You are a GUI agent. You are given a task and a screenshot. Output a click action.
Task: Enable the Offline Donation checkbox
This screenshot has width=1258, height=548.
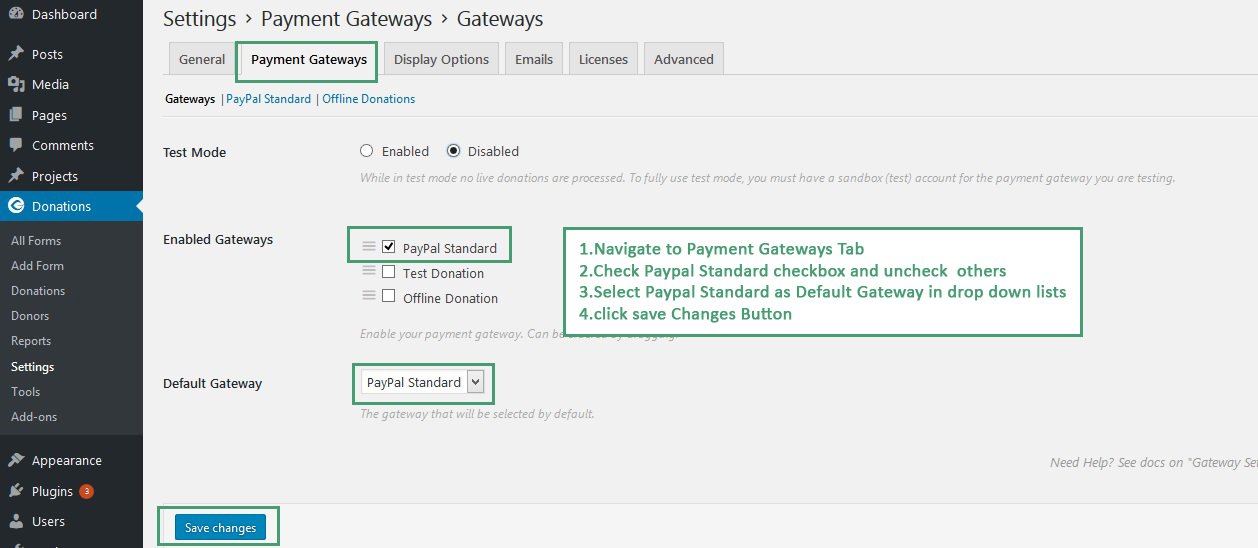coord(389,296)
